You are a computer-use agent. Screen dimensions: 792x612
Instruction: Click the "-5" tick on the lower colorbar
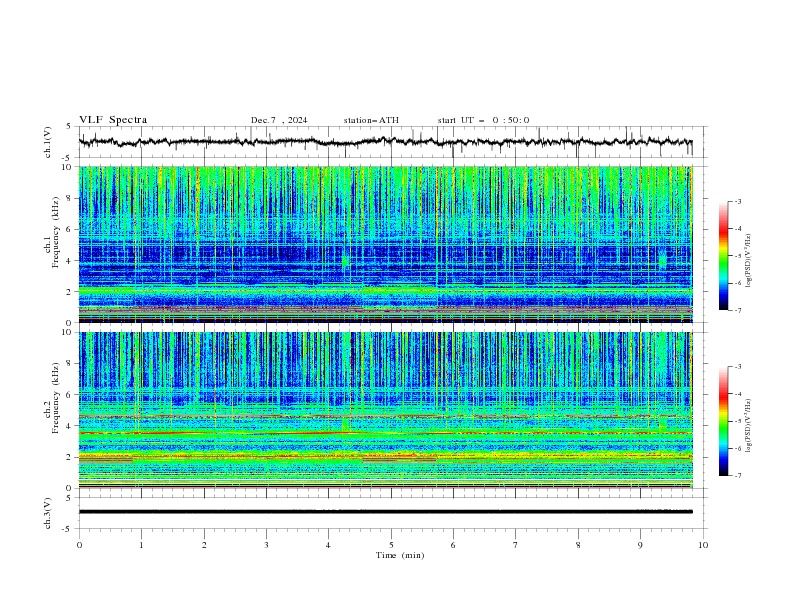tap(737, 421)
